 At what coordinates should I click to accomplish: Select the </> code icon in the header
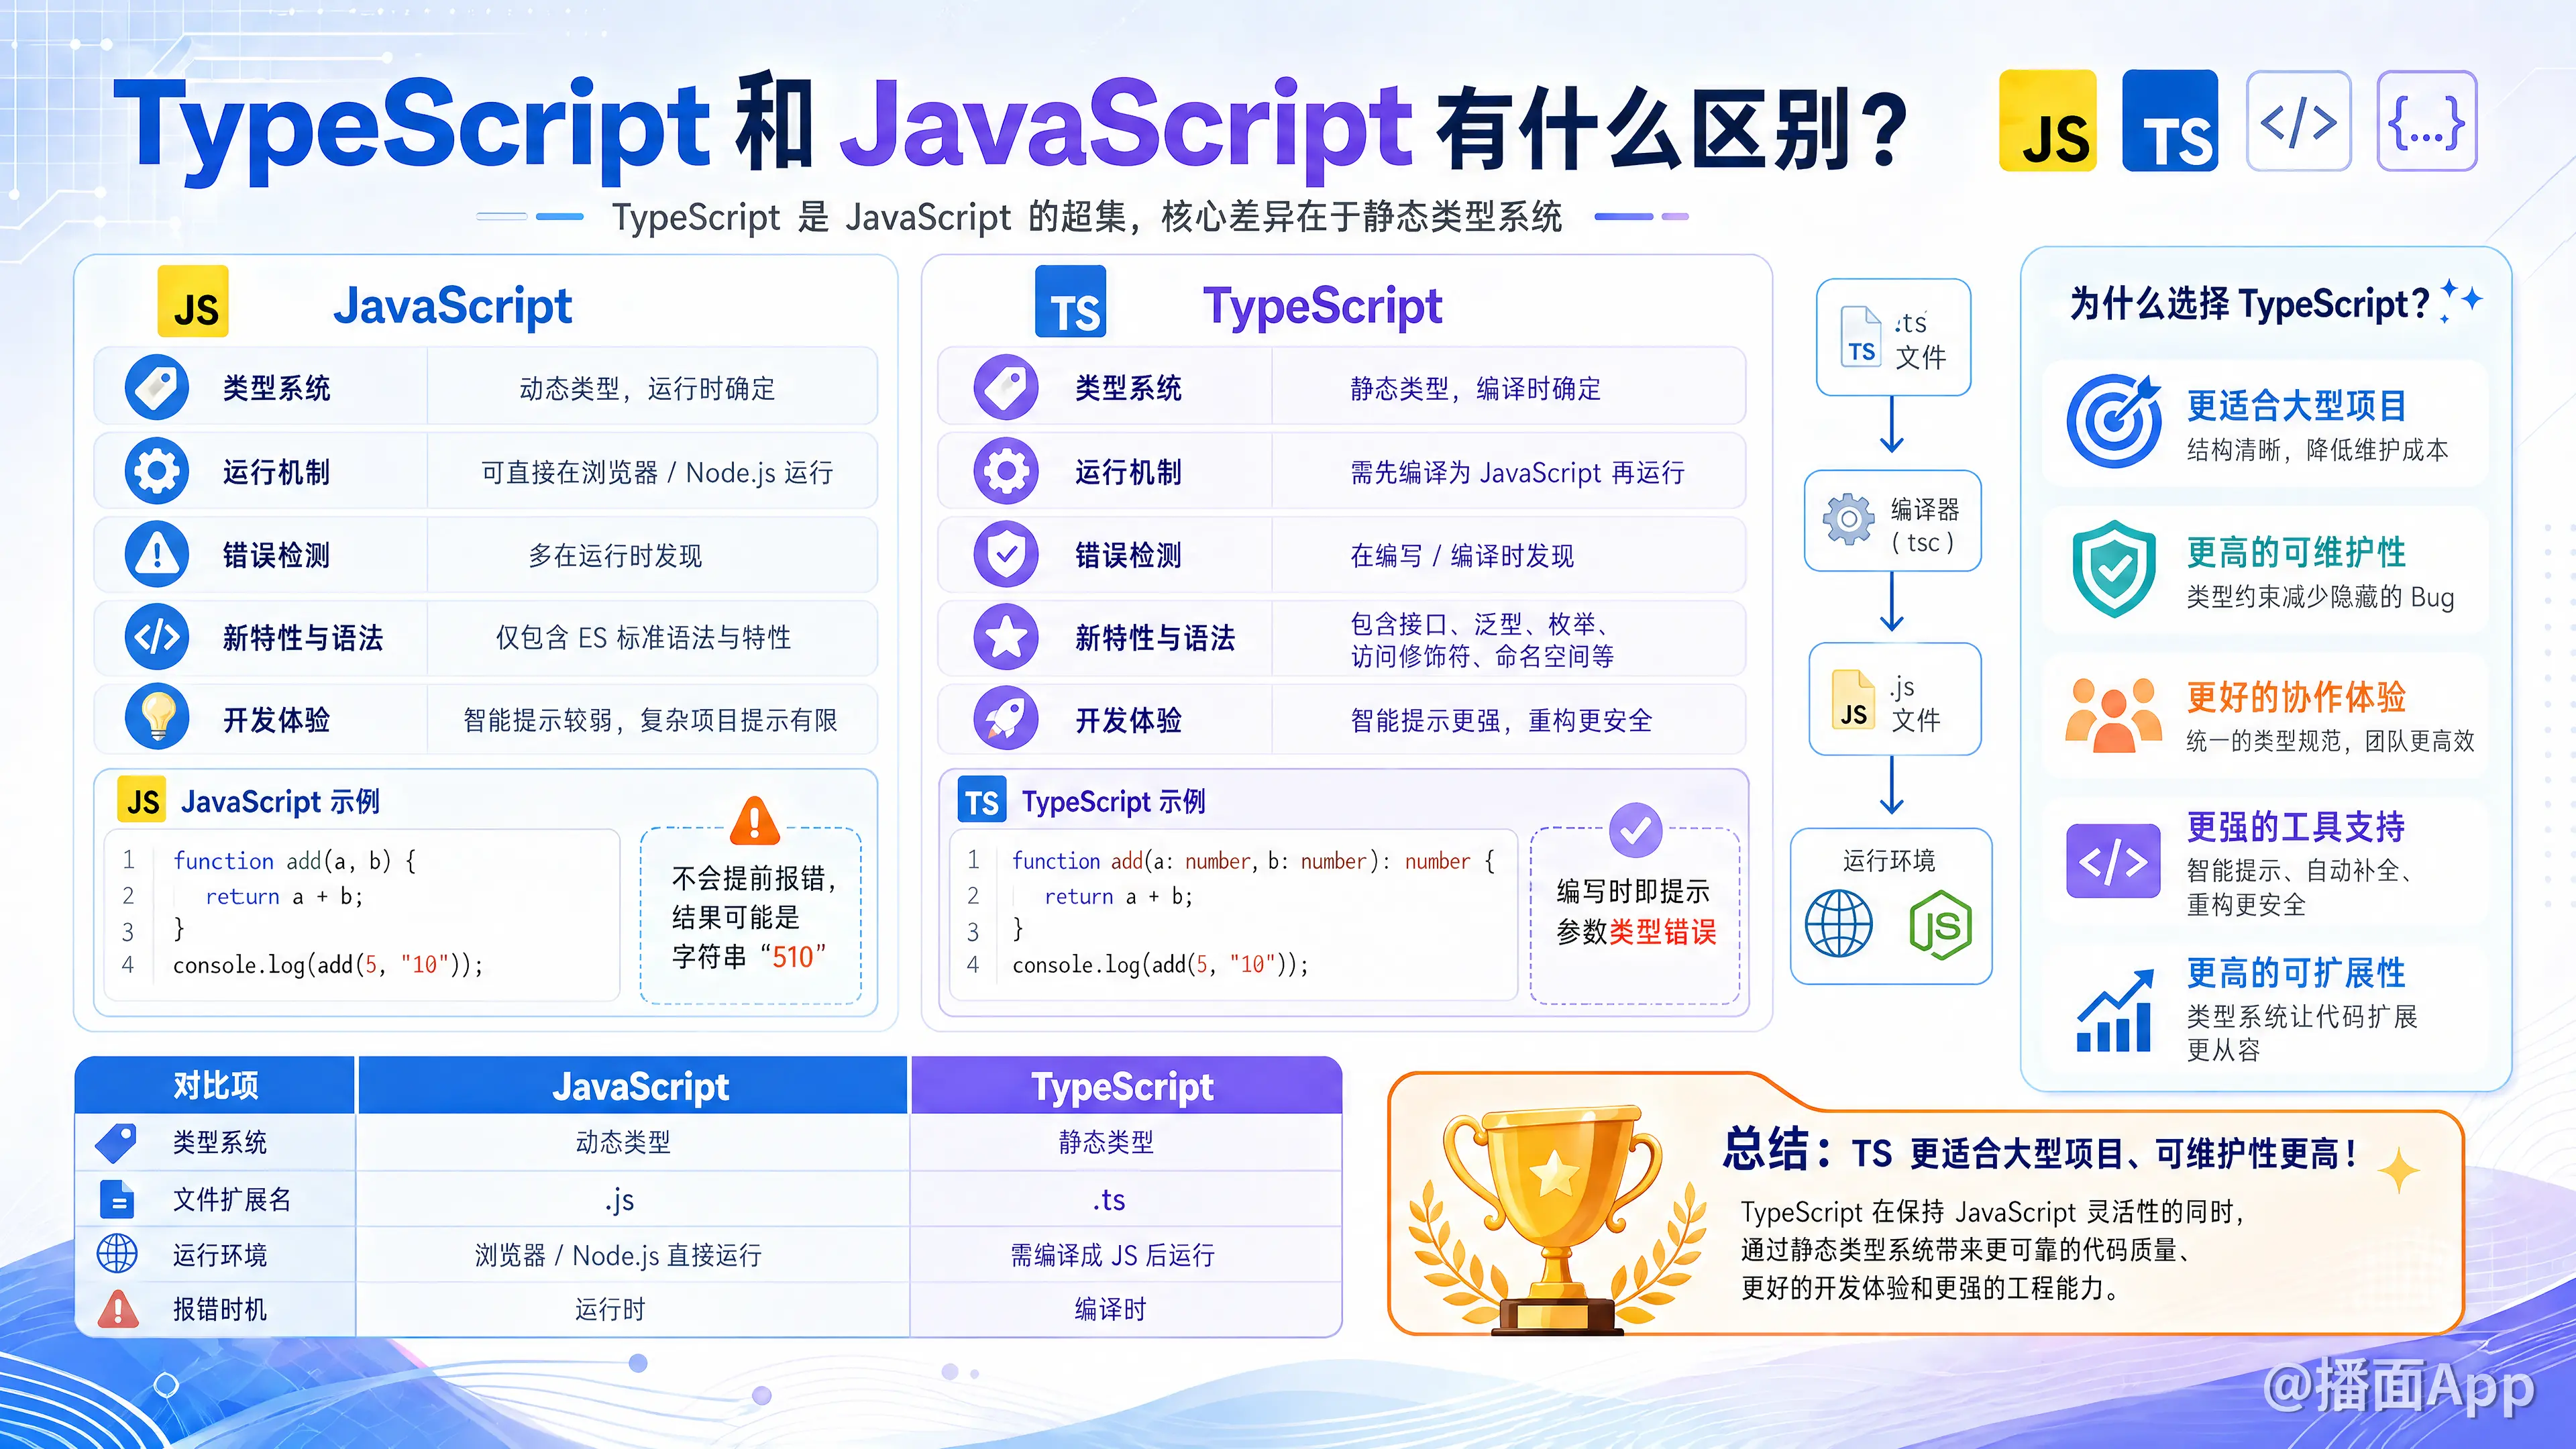[x=2298, y=121]
